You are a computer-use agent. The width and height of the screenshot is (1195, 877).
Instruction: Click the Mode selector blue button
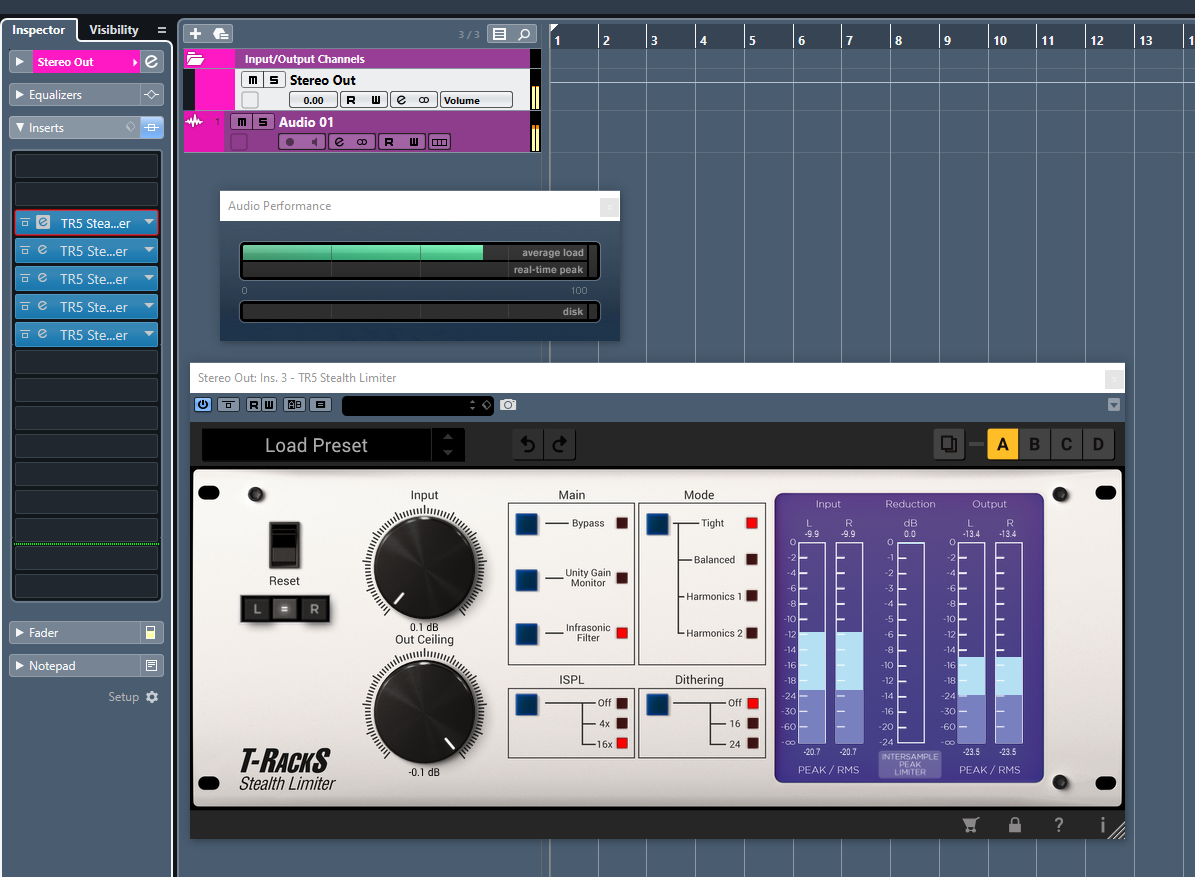point(657,523)
